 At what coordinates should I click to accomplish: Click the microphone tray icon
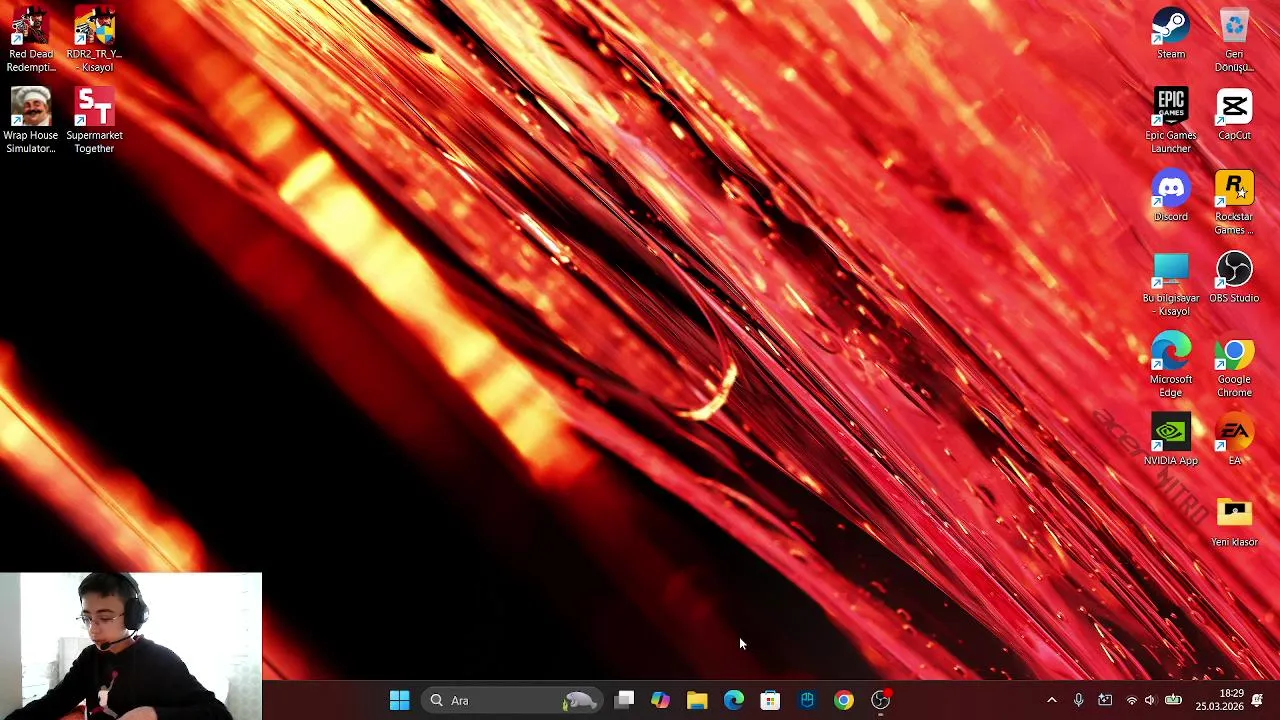pos(1078,700)
